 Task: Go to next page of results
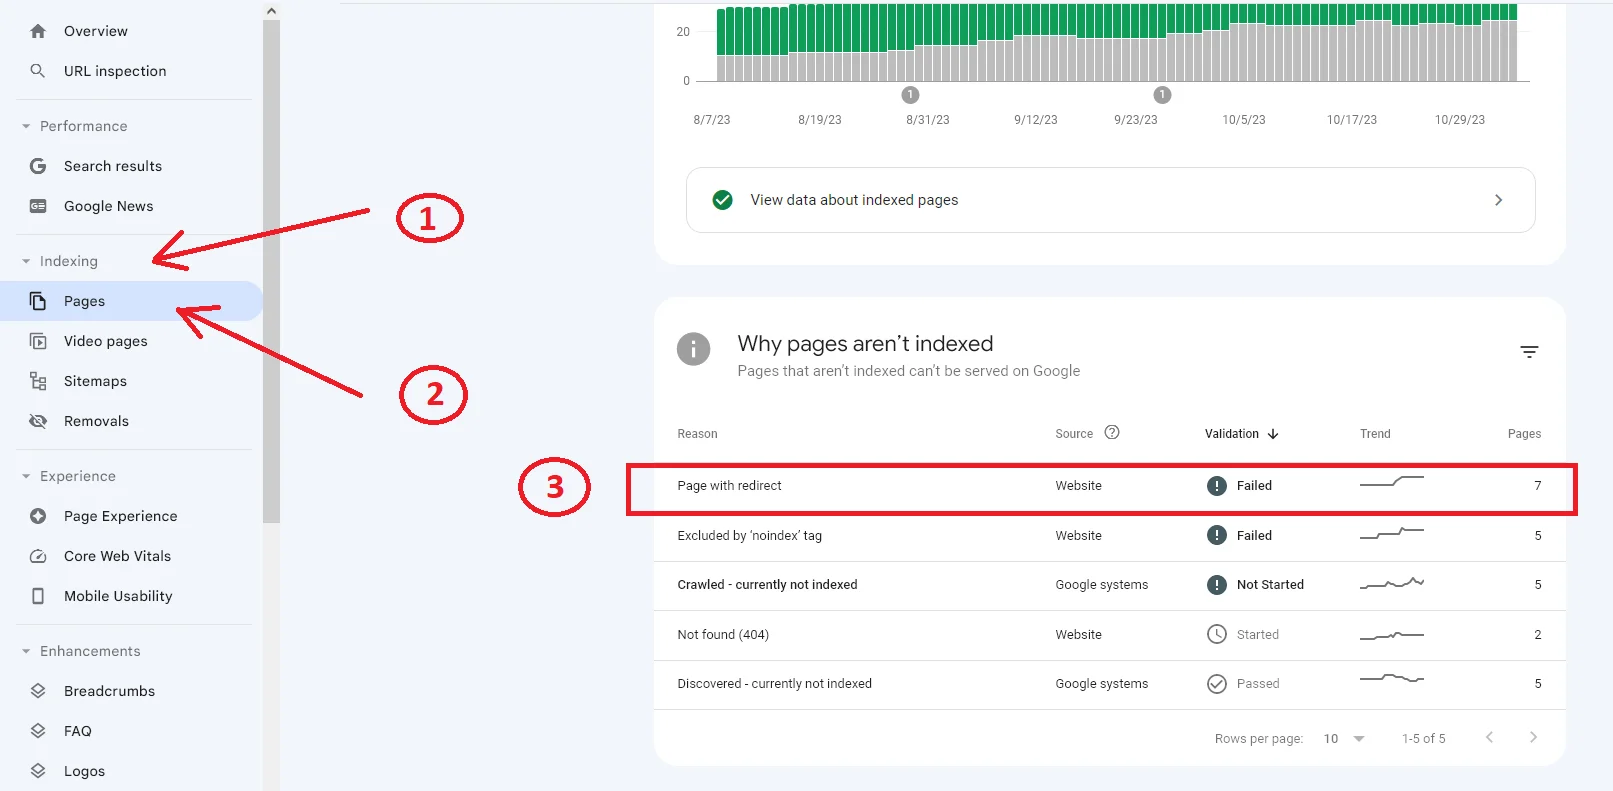click(1534, 737)
